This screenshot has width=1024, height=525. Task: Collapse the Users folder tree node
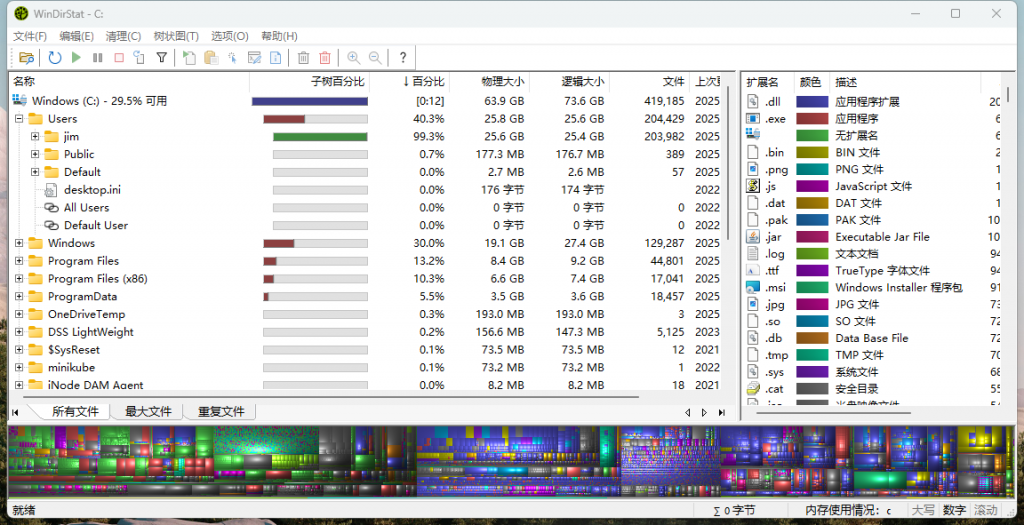point(19,119)
